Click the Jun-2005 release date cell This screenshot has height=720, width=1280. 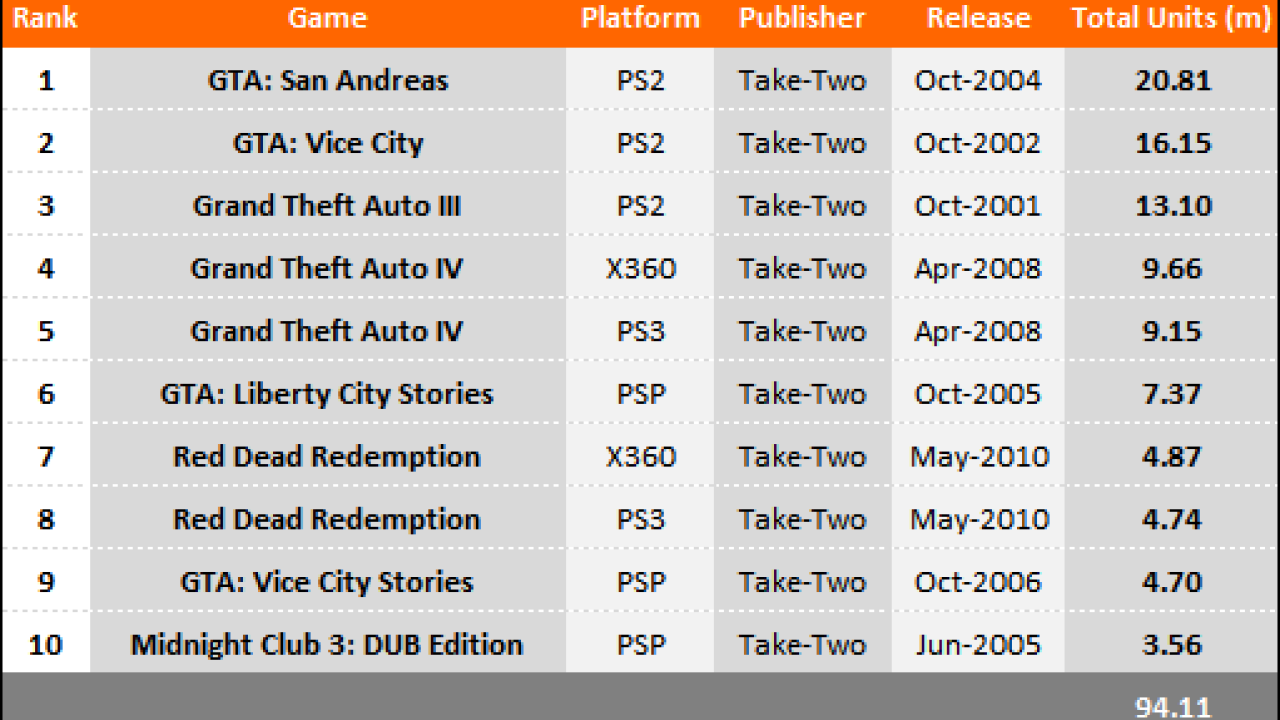click(x=977, y=645)
